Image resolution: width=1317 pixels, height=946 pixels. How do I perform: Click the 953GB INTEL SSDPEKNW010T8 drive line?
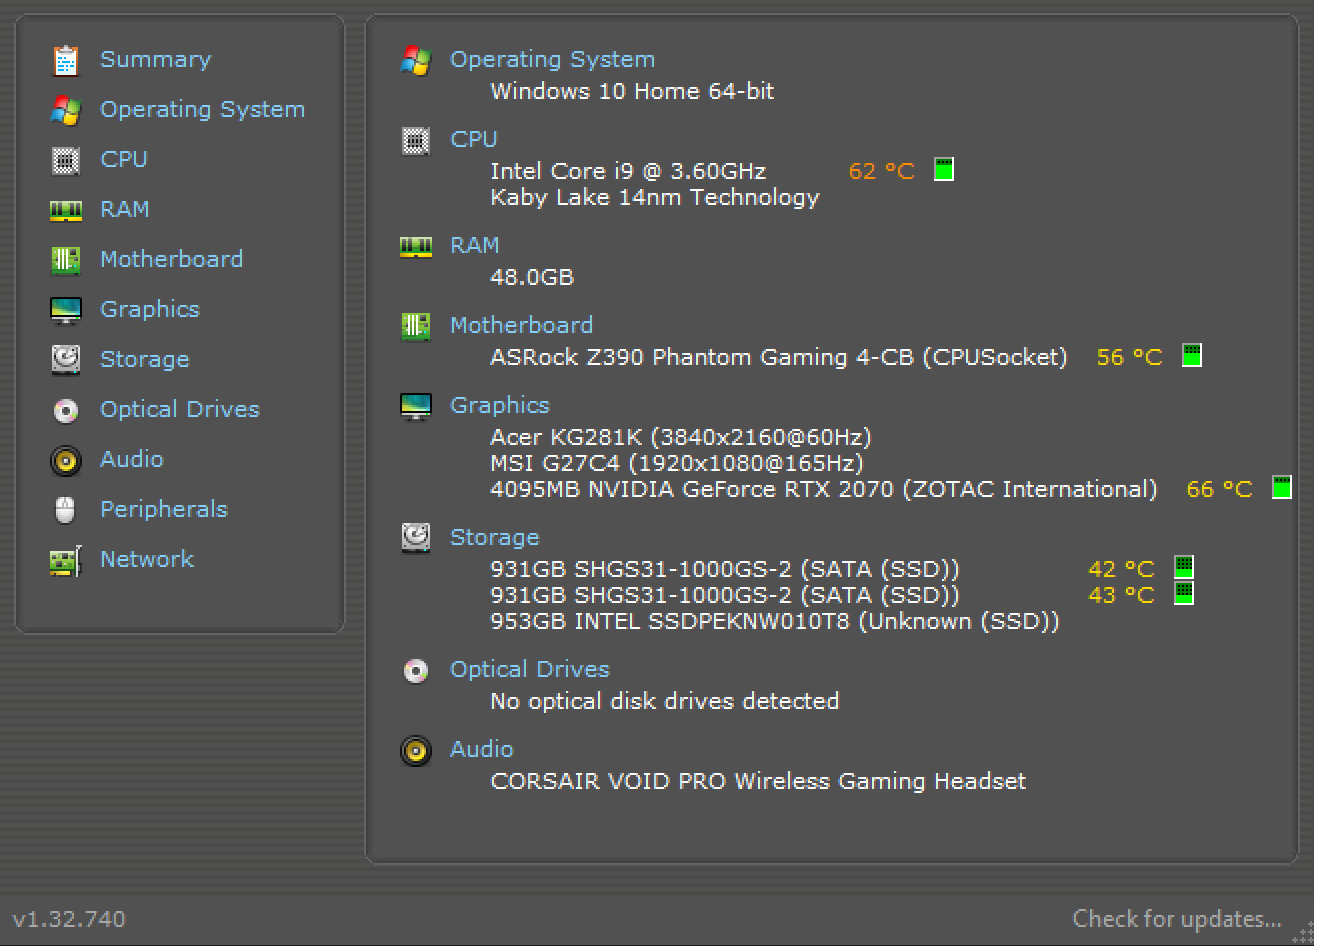[775, 622]
